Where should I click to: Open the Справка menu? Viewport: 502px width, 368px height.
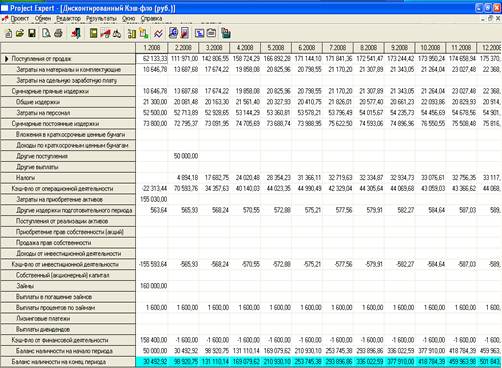(151, 19)
